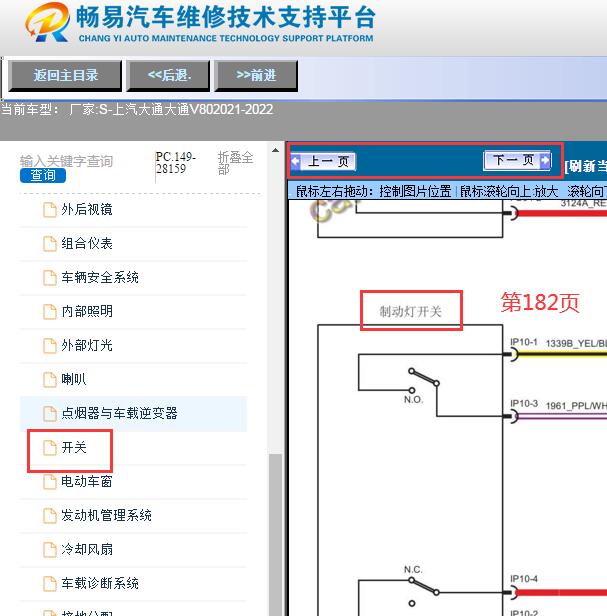The width and height of the screenshot is (607, 616).
Task: Click the 查询 search button
Action: tap(43, 175)
